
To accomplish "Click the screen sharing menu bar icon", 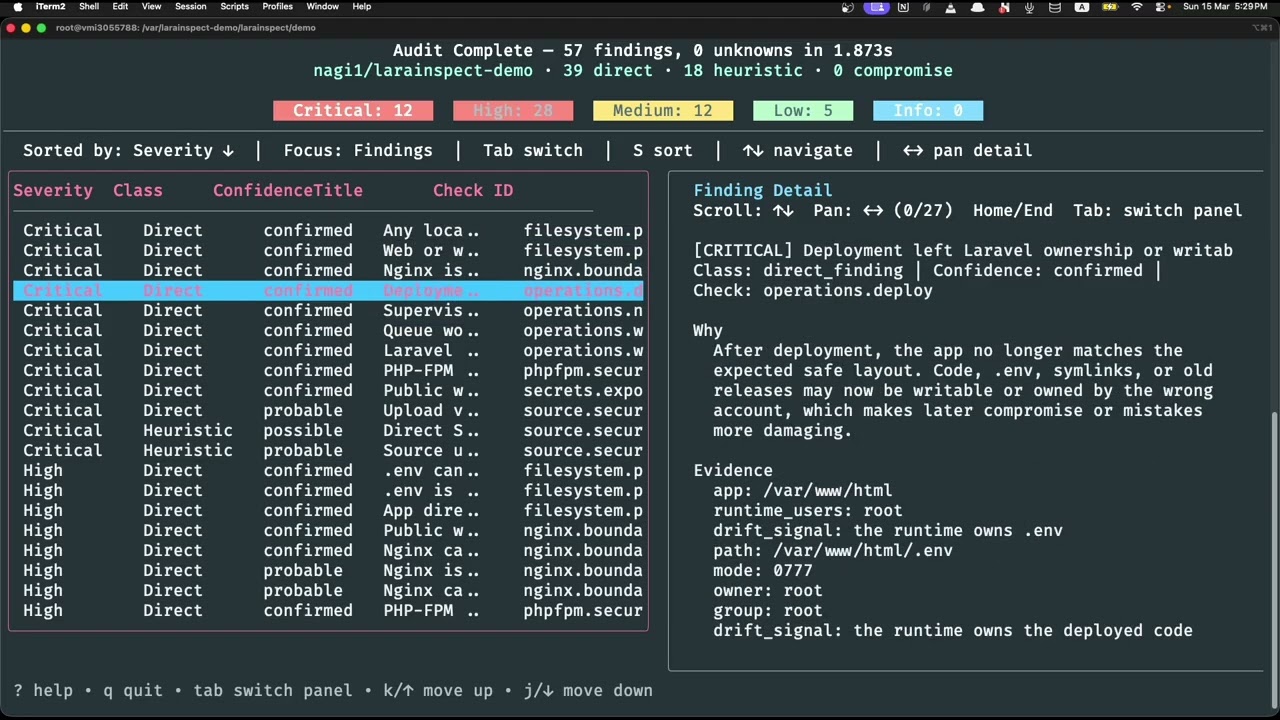I will [x=877, y=6].
